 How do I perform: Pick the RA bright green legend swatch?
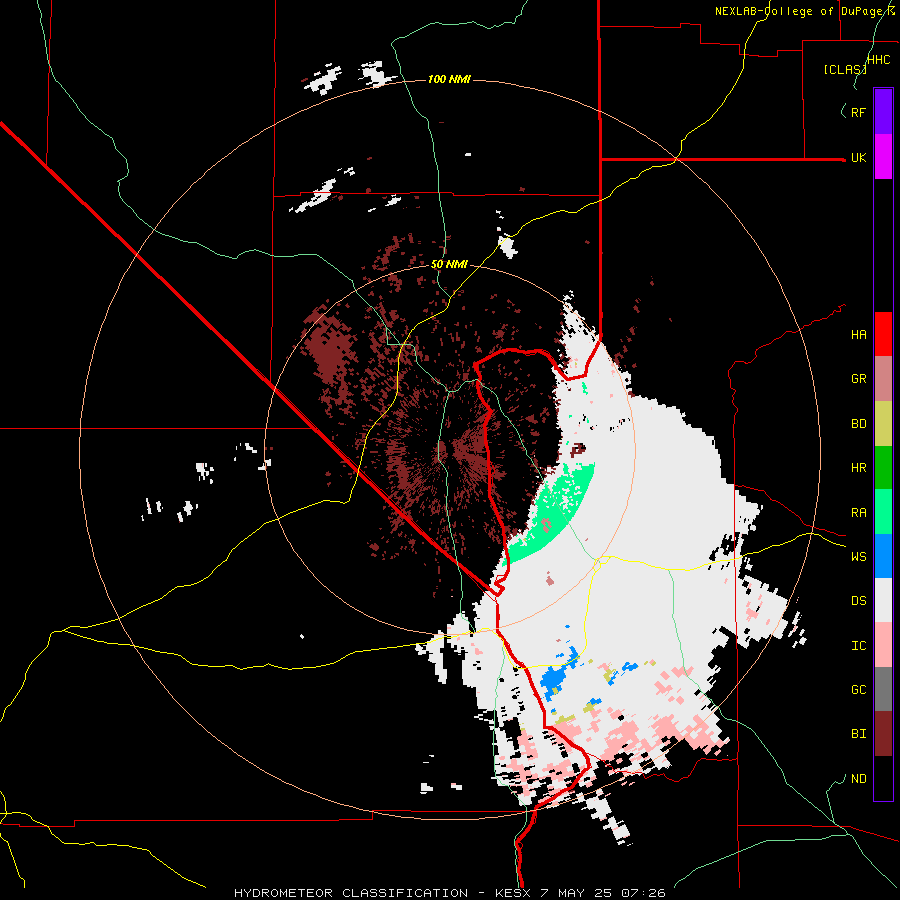tap(883, 512)
